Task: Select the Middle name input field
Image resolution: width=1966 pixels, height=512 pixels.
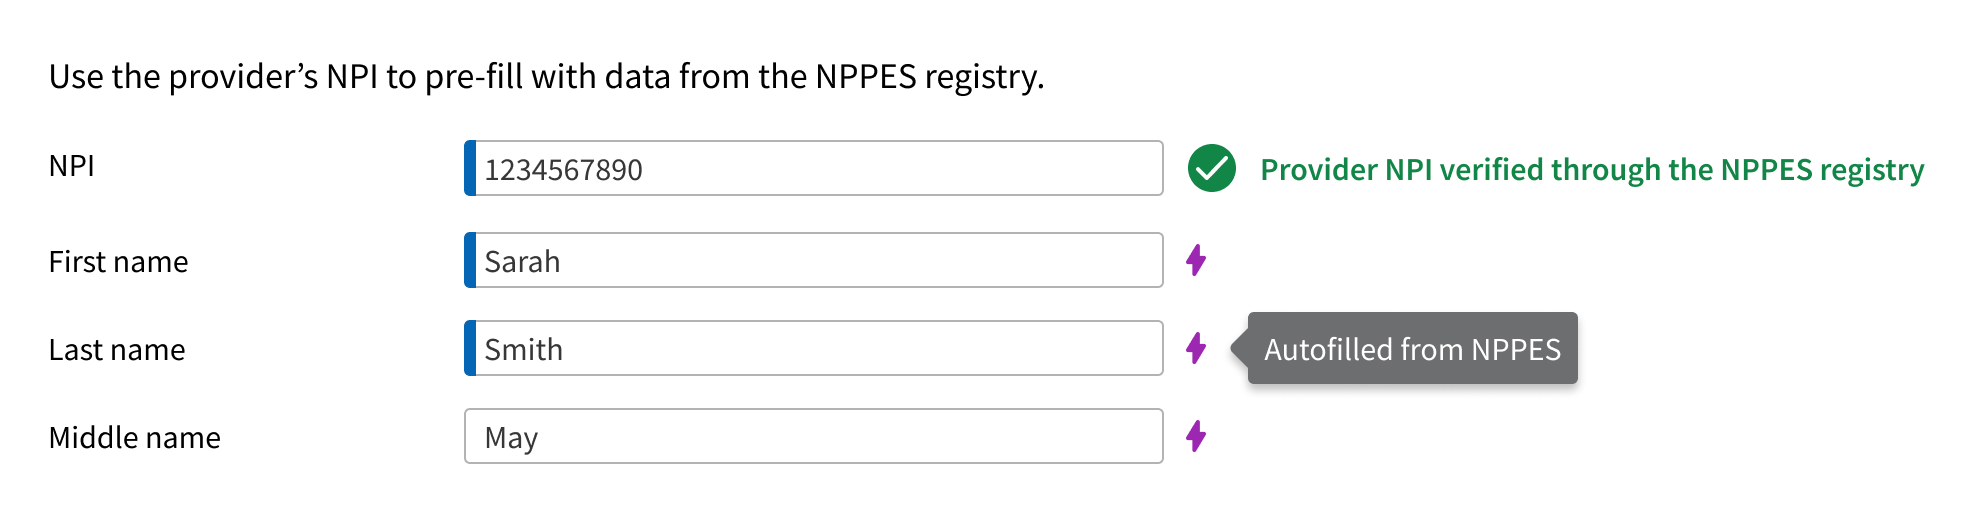Action: click(x=814, y=436)
